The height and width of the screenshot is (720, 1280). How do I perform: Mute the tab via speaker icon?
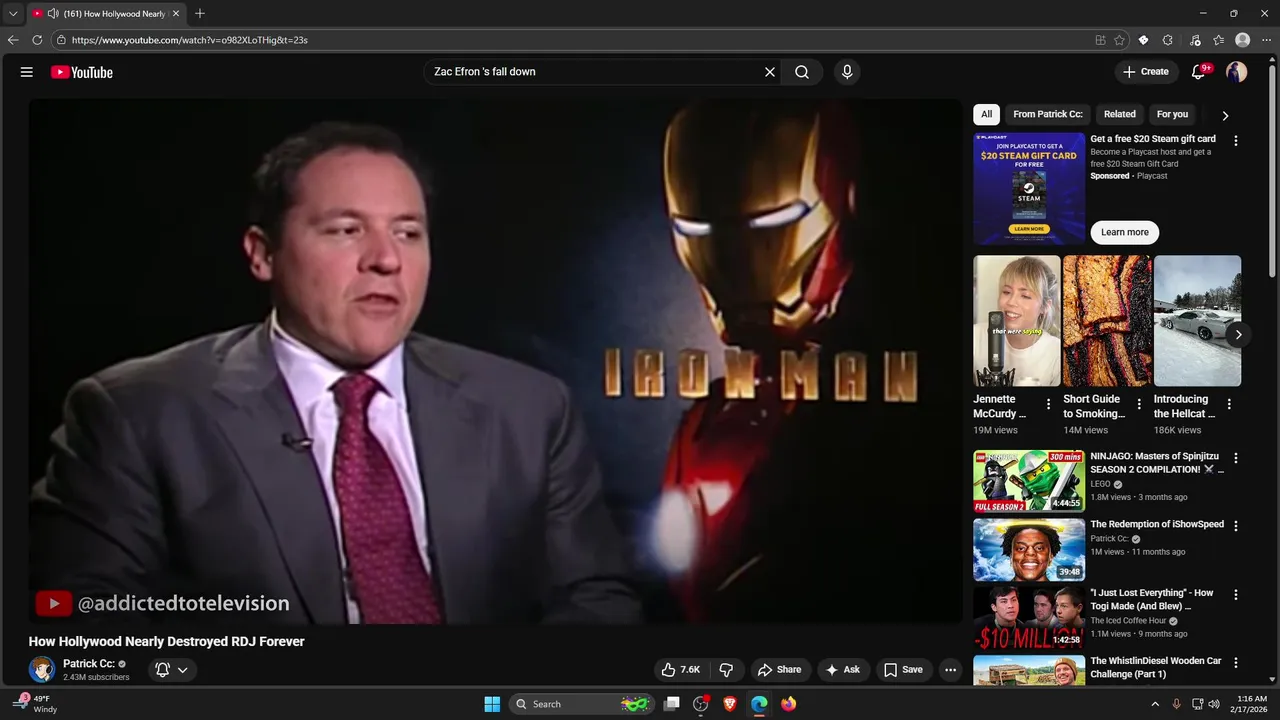52,14
